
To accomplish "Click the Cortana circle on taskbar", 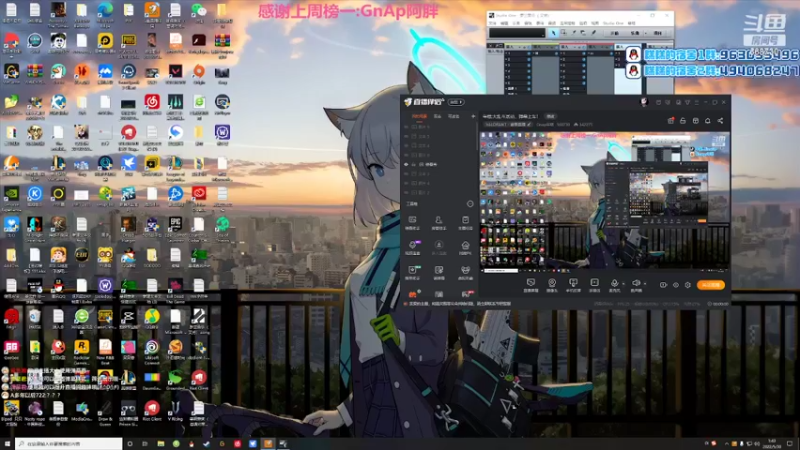I will [x=130, y=444].
